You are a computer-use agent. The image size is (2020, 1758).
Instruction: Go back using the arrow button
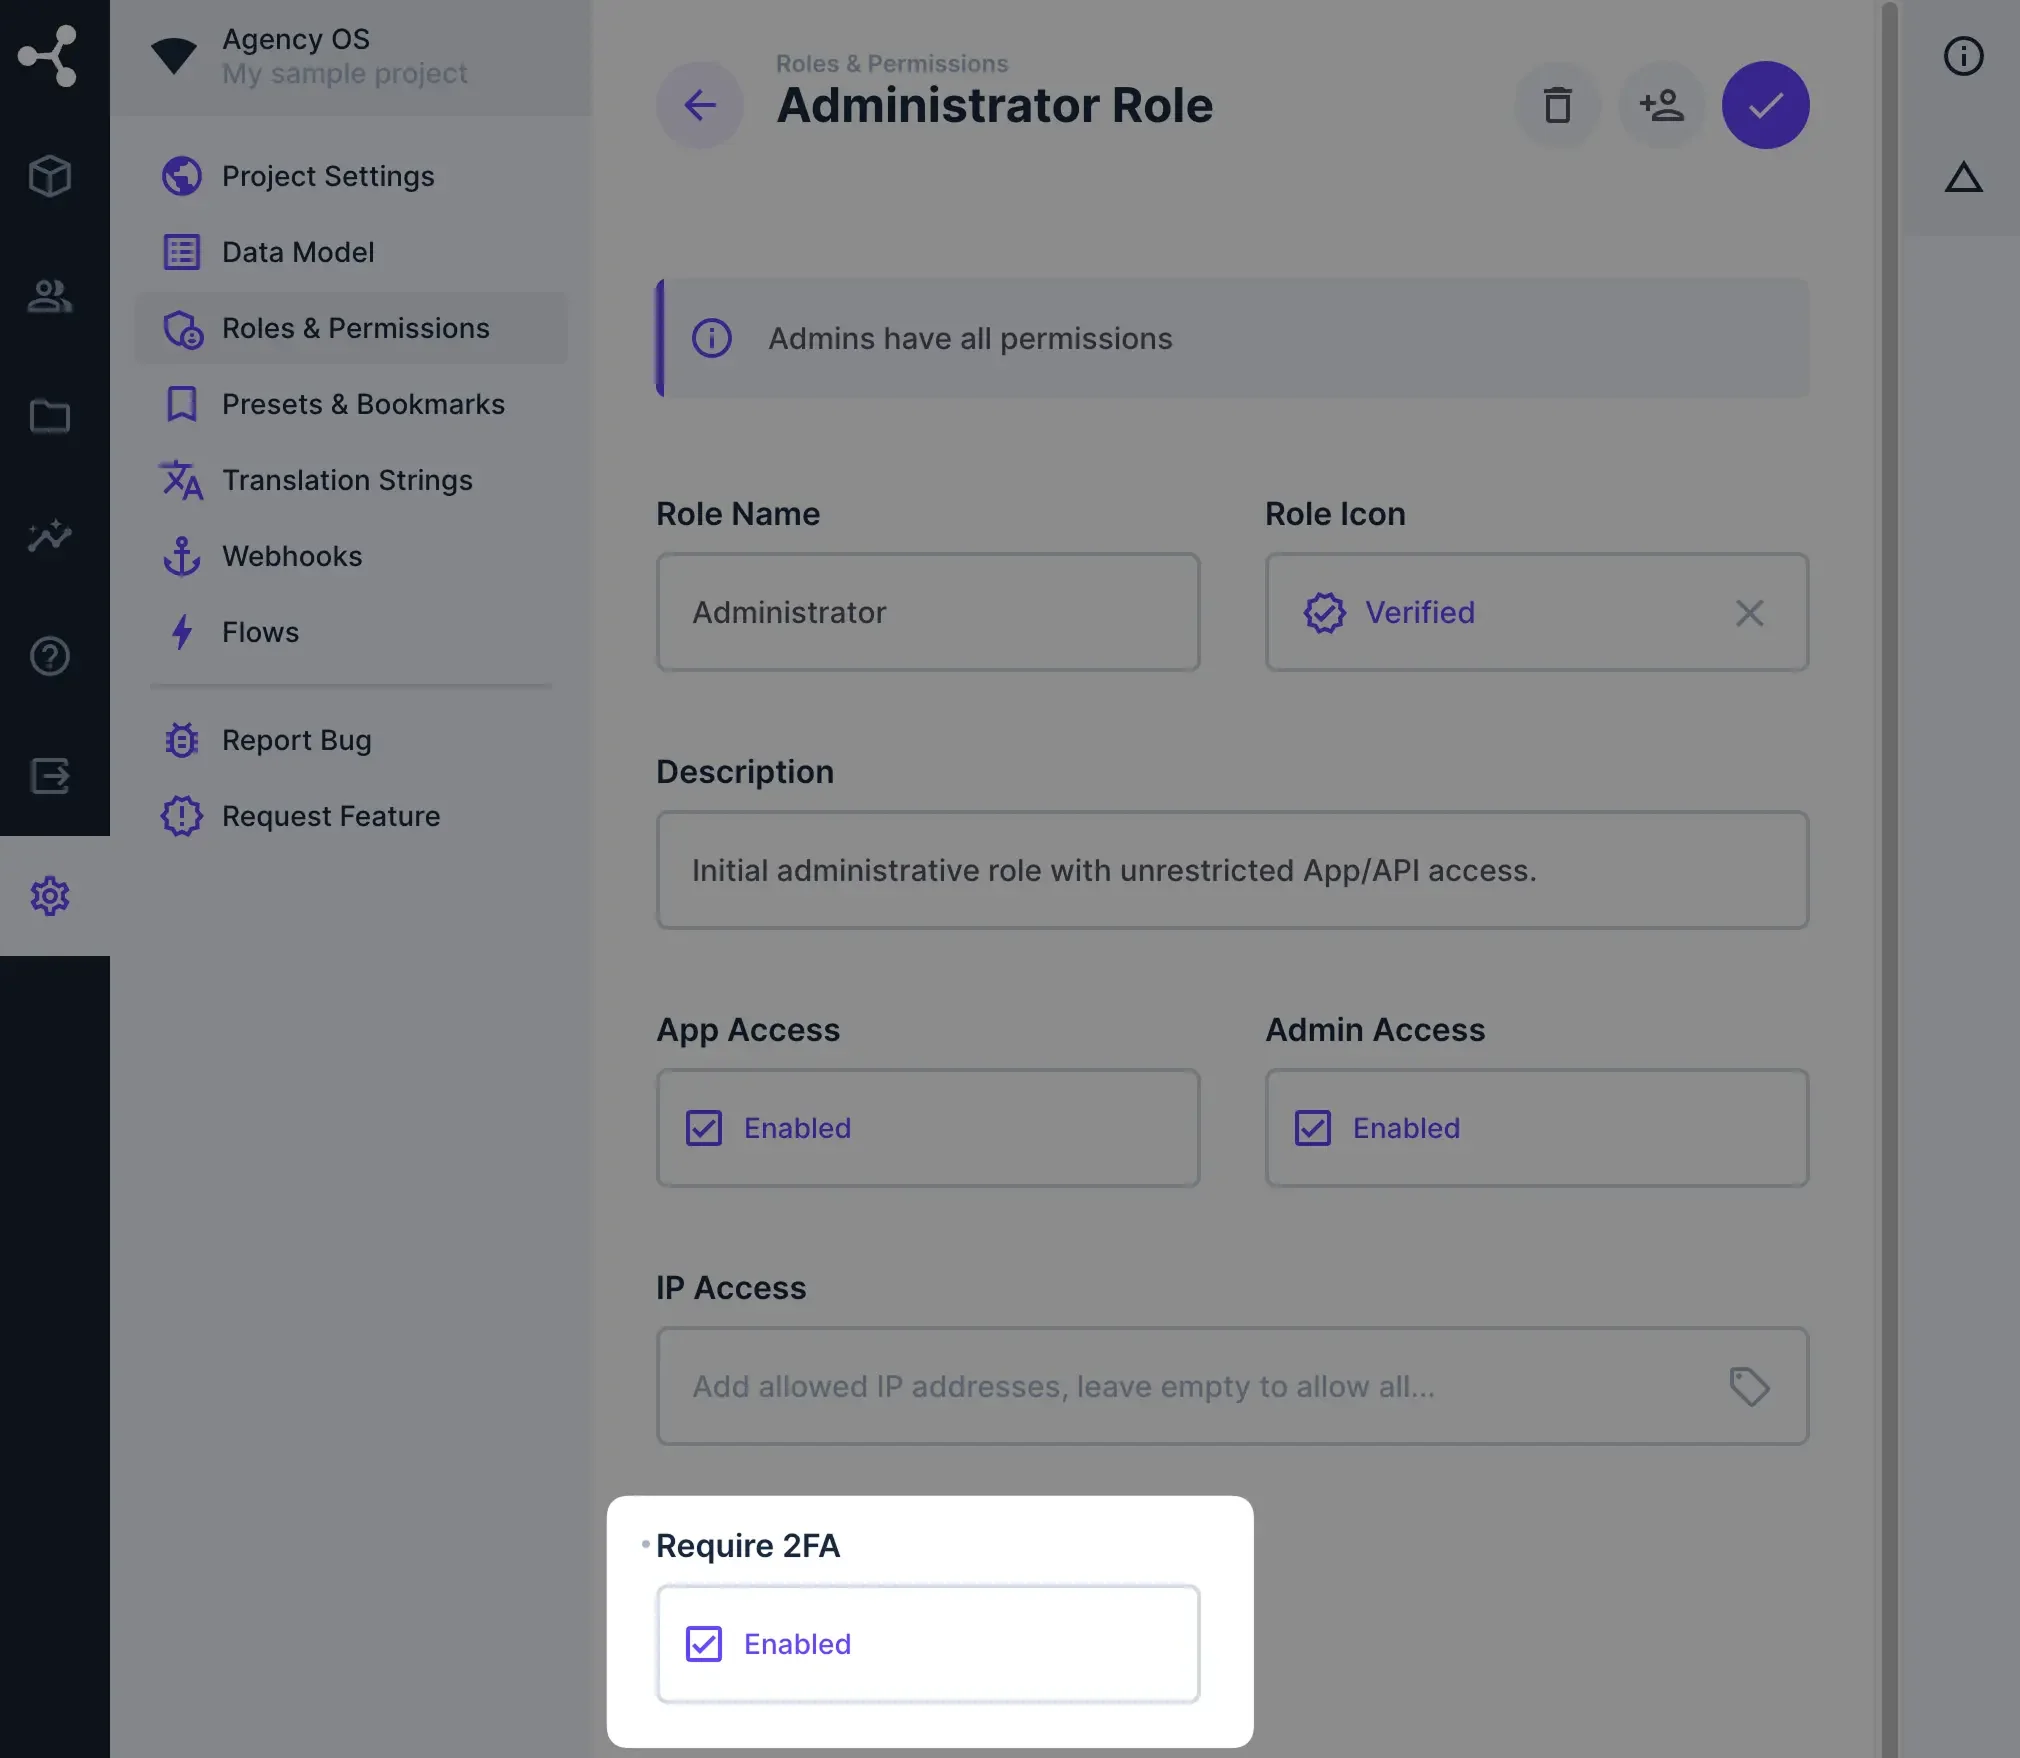coord(700,105)
